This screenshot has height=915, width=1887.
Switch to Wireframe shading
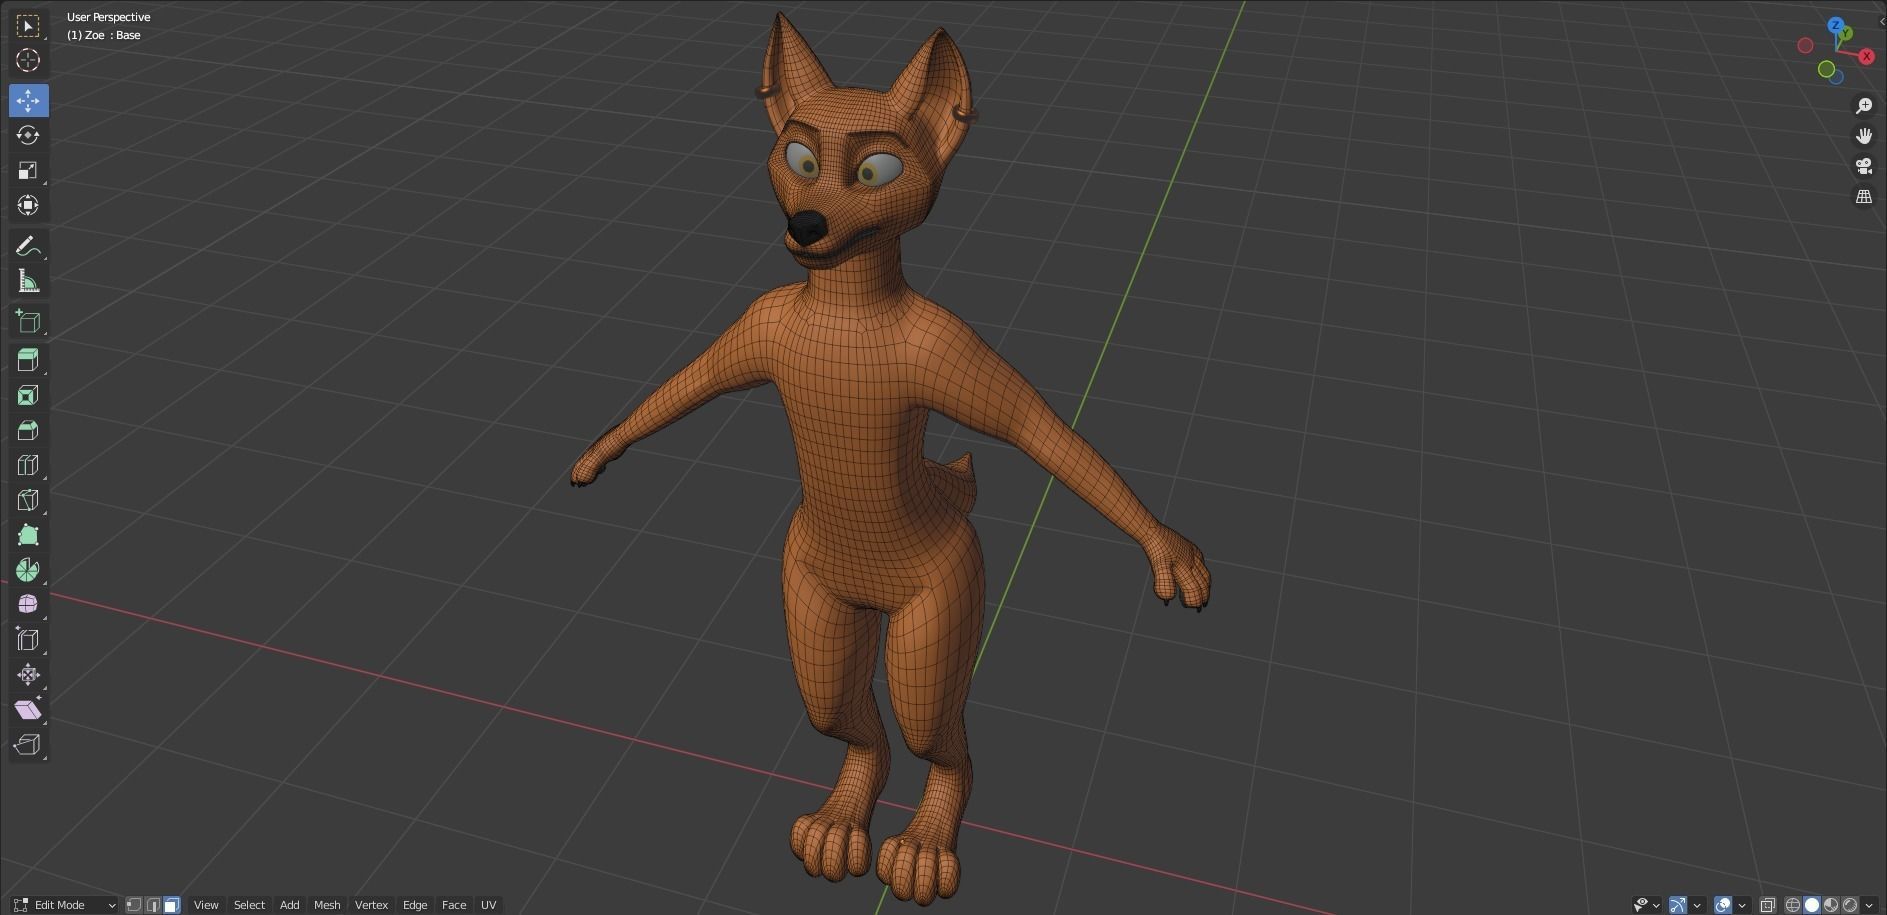[1793, 905]
